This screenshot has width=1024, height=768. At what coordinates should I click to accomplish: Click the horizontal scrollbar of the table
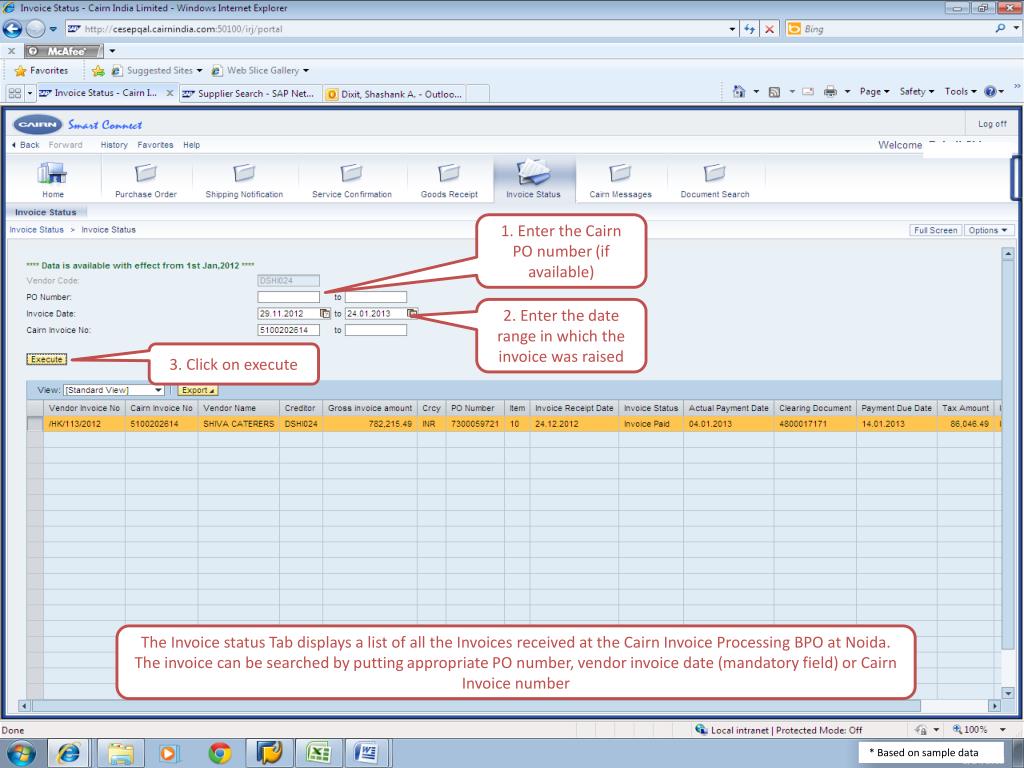tap(476, 705)
